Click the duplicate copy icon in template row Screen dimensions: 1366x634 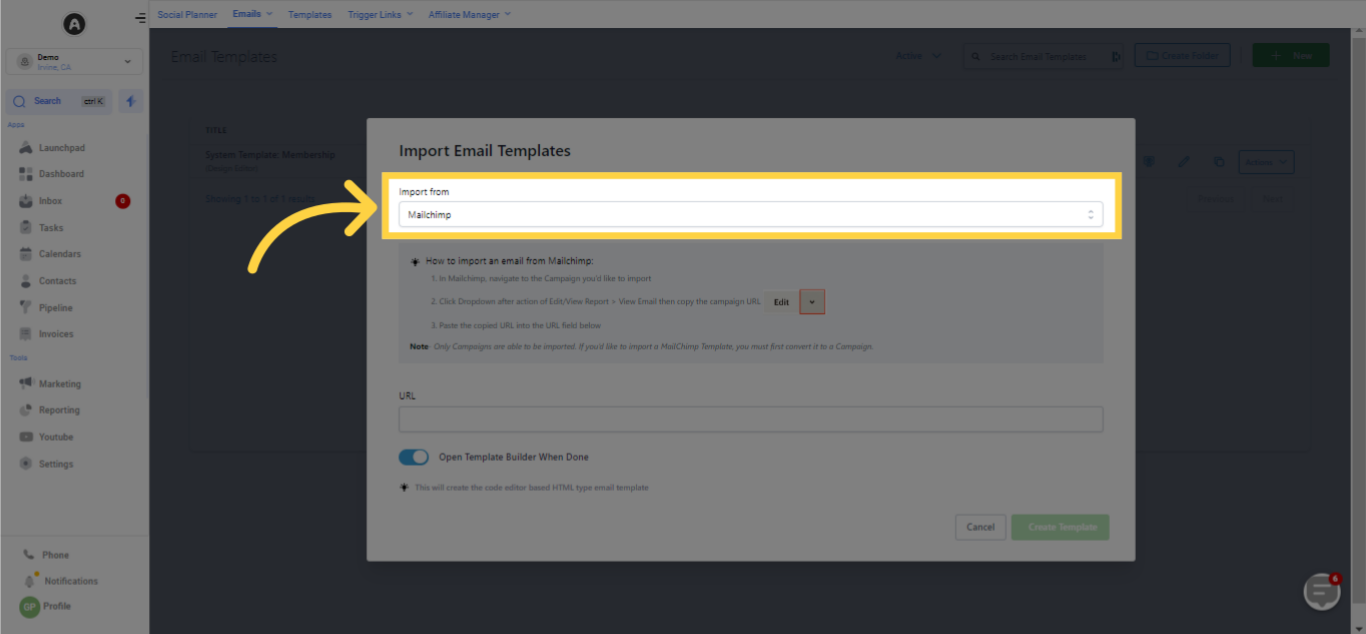(x=1218, y=161)
